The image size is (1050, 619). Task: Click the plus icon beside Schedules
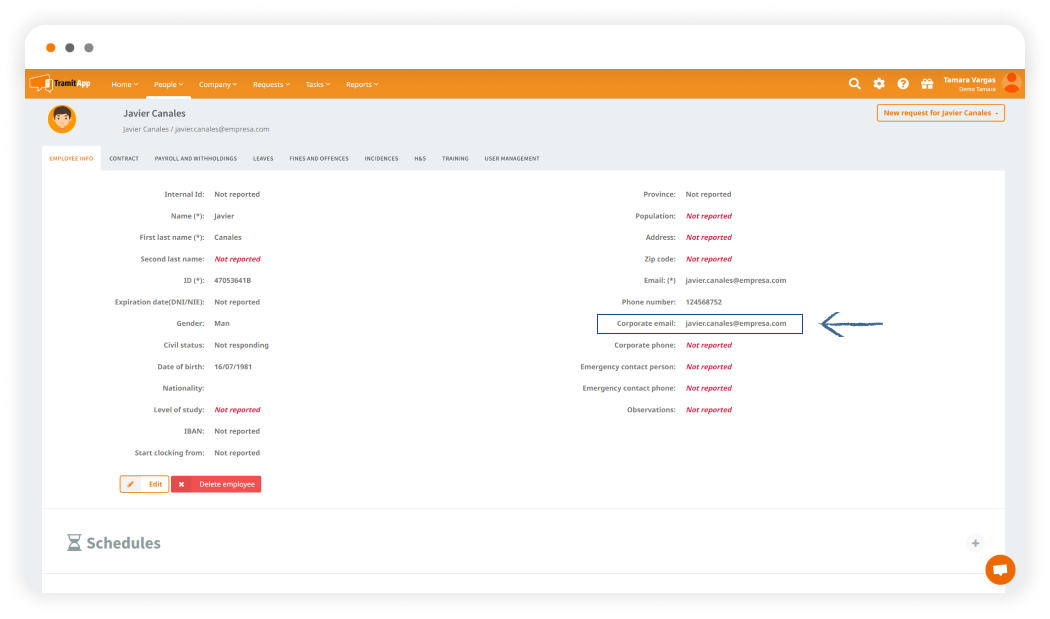pos(975,543)
